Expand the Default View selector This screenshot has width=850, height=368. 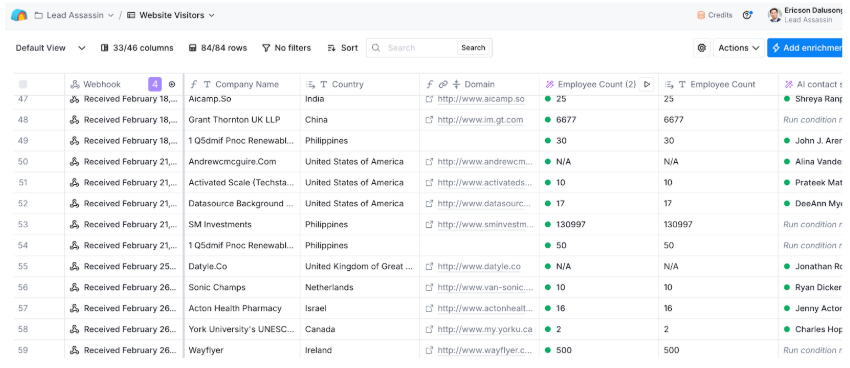click(x=50, y=48)
